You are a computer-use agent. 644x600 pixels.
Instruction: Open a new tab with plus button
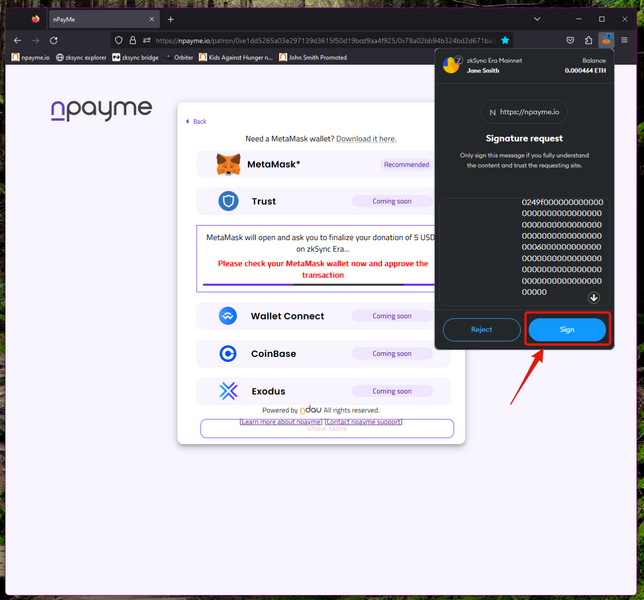170,19
